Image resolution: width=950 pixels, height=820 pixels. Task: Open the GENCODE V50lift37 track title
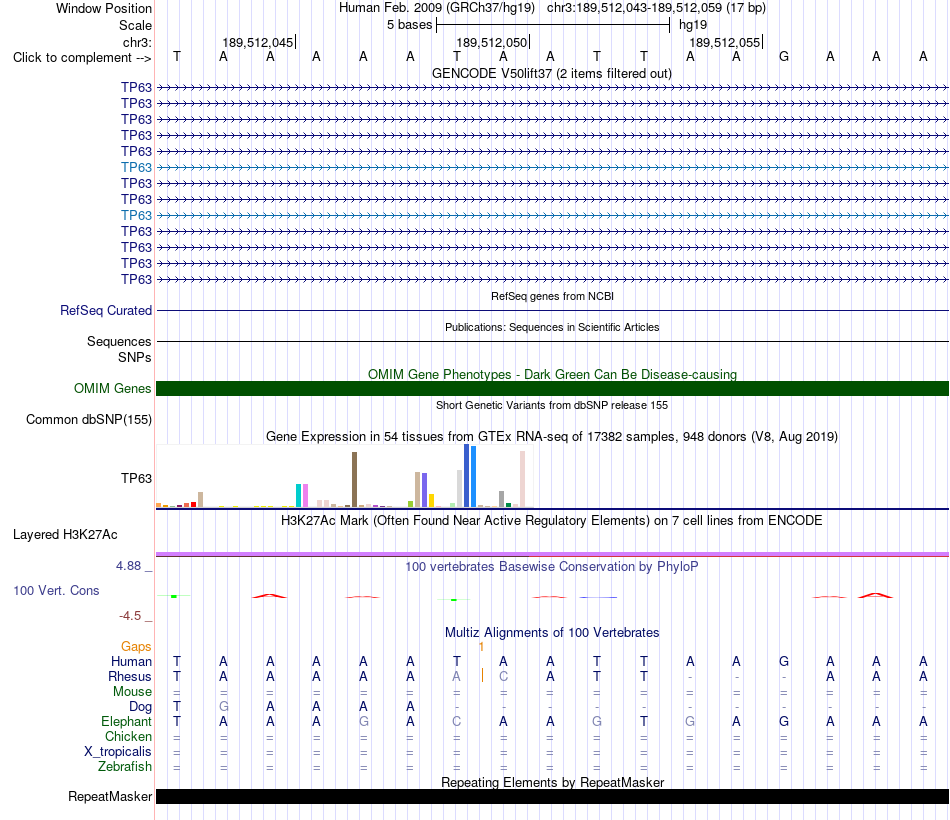(552, 73)
